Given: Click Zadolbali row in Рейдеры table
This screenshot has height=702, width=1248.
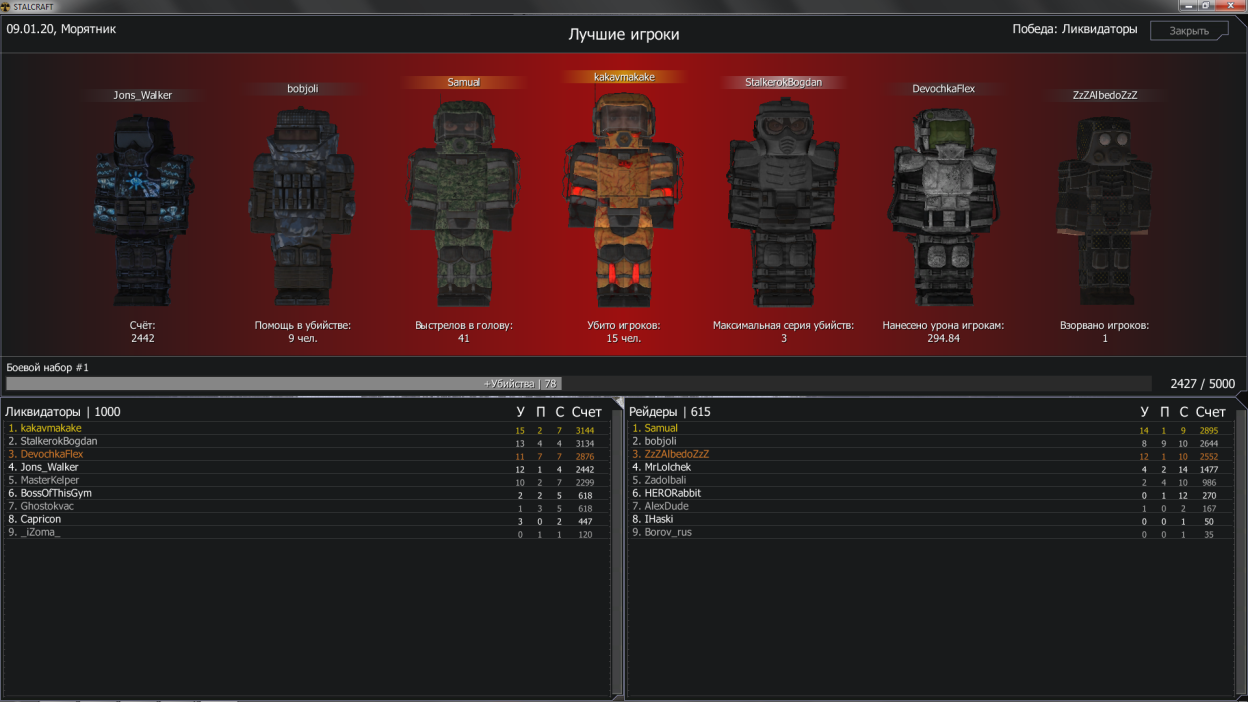Looking at the screenshot, I should point(930,480).
